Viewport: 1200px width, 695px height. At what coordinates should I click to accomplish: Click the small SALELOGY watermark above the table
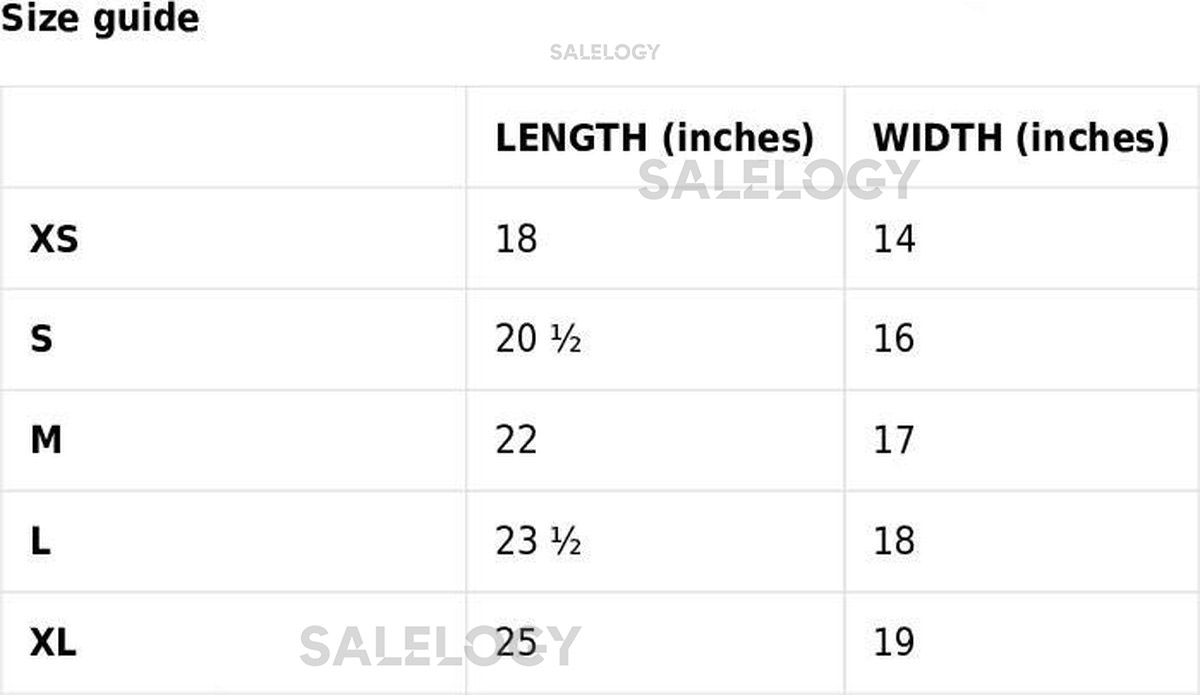(604, 52)
